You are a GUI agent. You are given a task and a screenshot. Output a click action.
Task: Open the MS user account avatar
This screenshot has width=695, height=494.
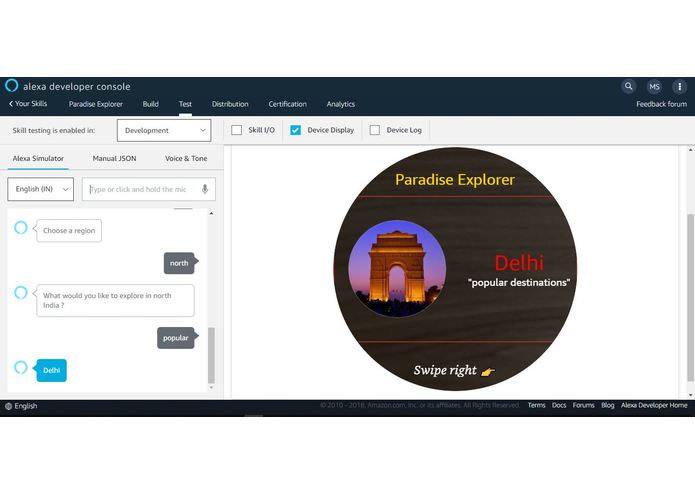(654, 86)
